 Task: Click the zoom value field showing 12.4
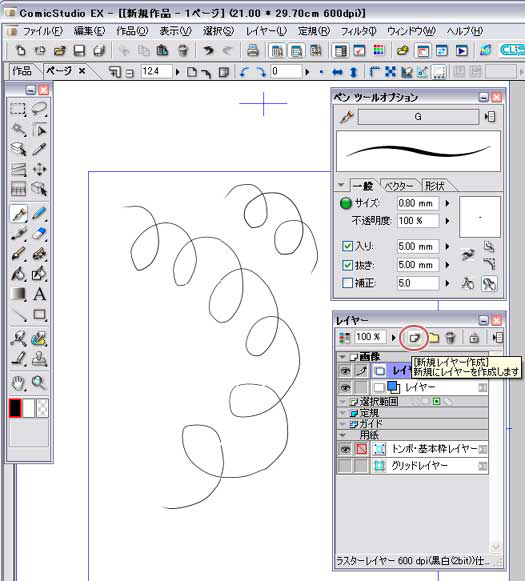(156, 72)
